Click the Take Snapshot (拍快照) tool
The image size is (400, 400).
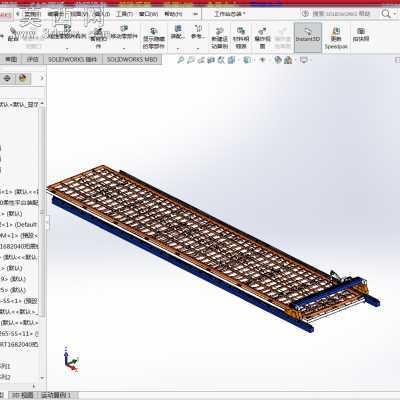pos(361,34)
